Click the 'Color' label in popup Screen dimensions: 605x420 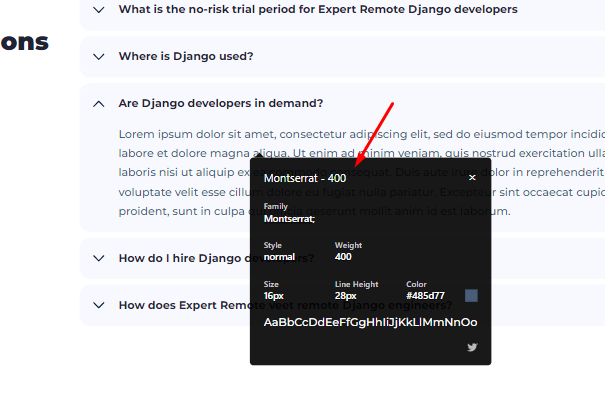416,284
